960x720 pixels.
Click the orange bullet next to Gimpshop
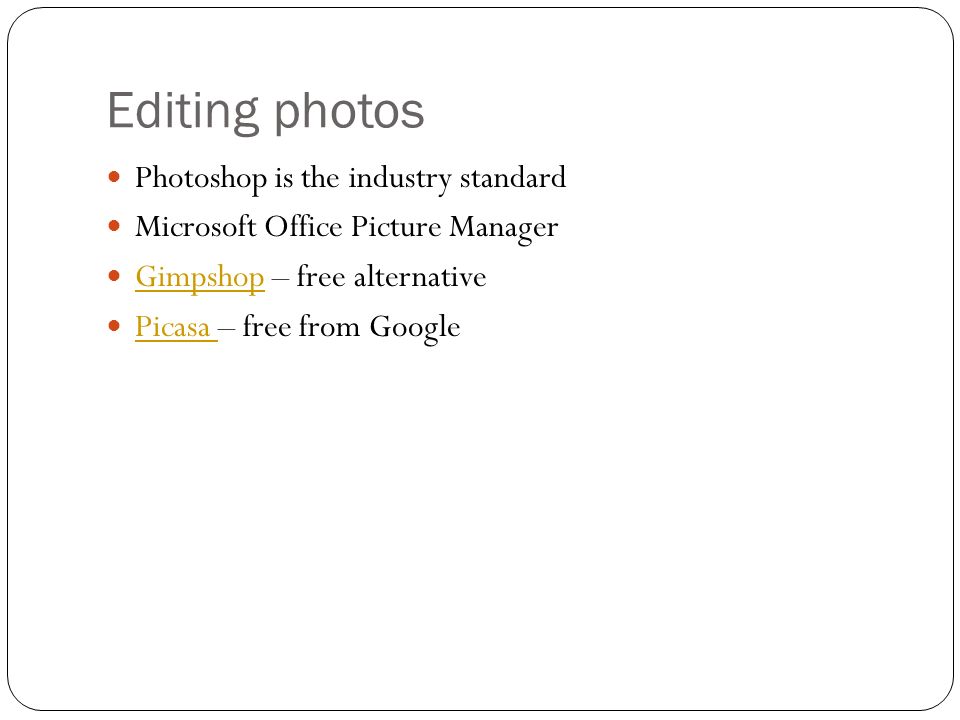[x=114, y=276]
